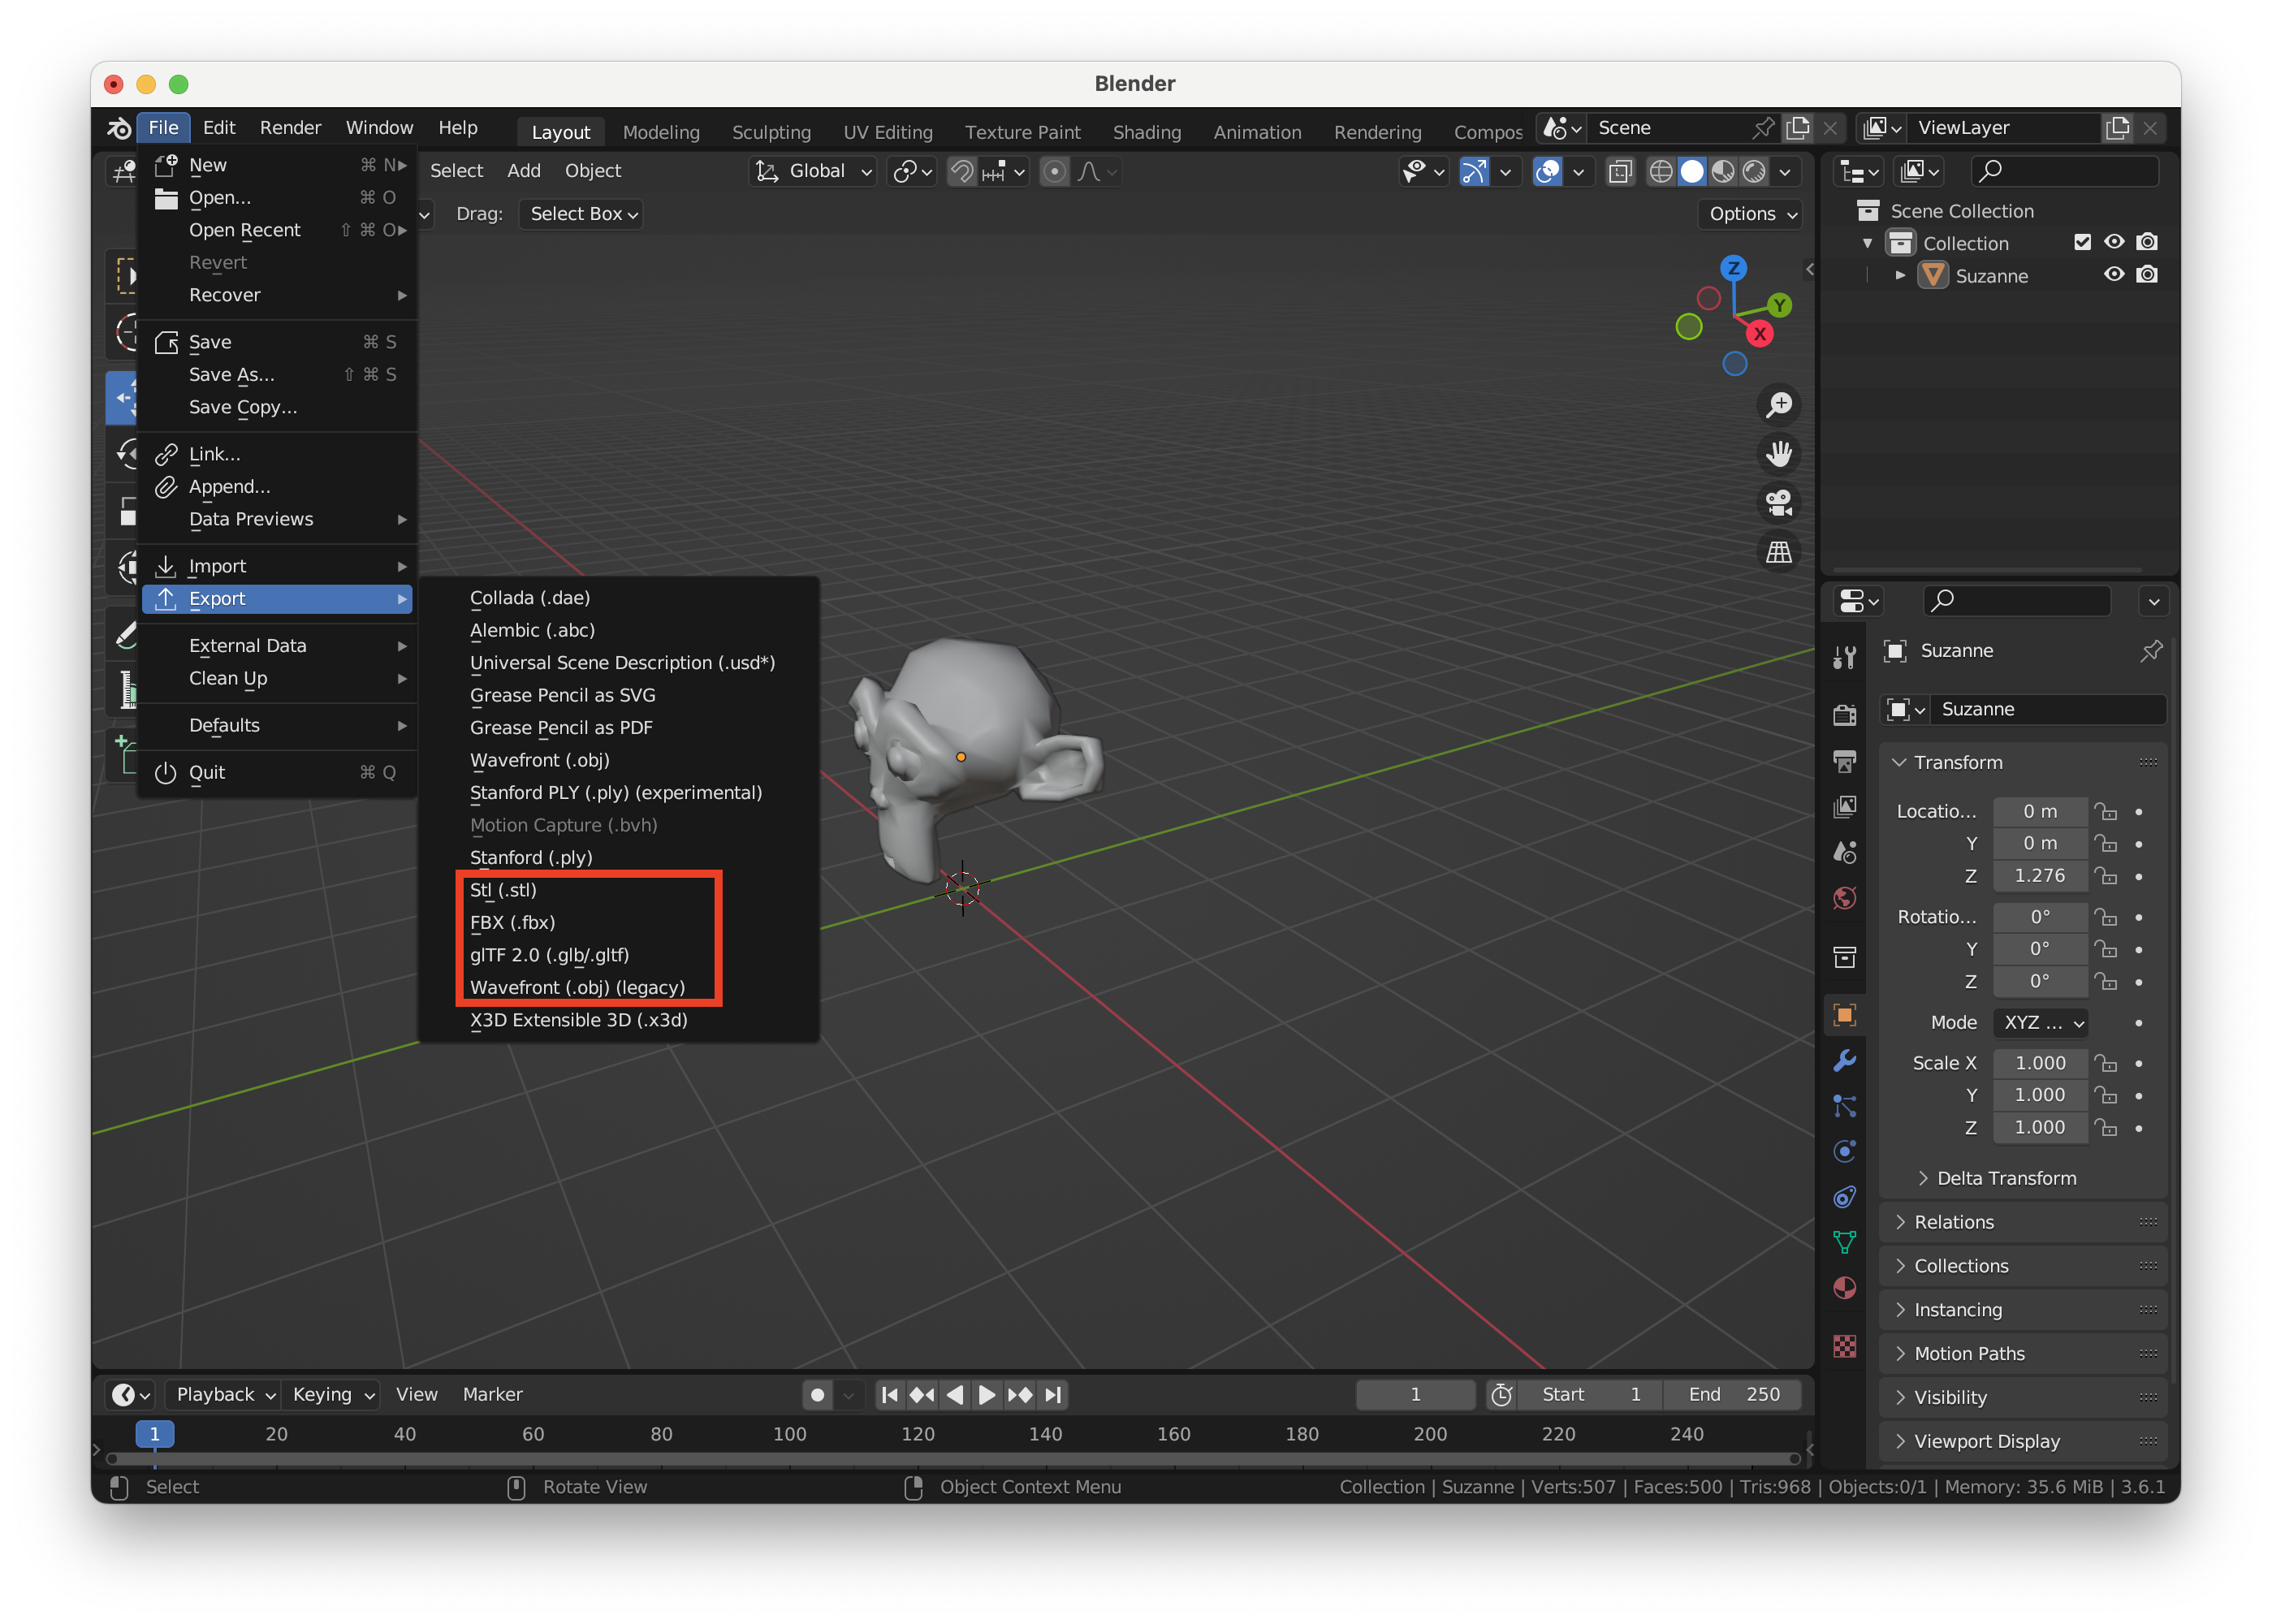Uncheck the Collection exclude checkbox
The width and height of the screenshot is (2272, 1624).
2082,242
